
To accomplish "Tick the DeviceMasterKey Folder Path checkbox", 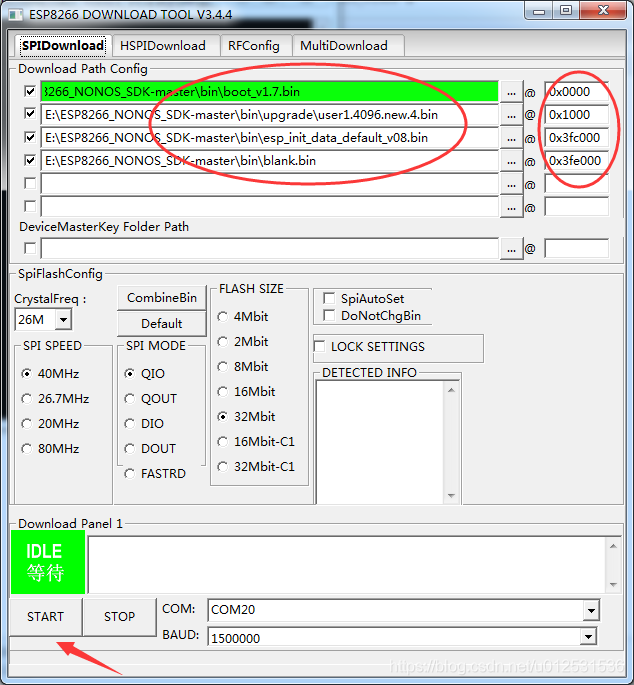I will pos(30,249).
